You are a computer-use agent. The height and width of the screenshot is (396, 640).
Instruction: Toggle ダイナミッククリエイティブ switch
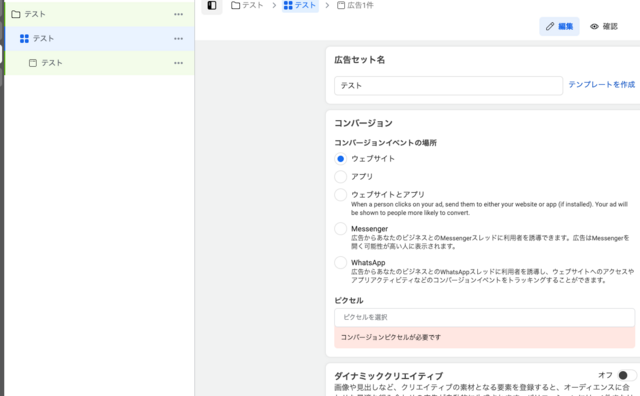627,375
